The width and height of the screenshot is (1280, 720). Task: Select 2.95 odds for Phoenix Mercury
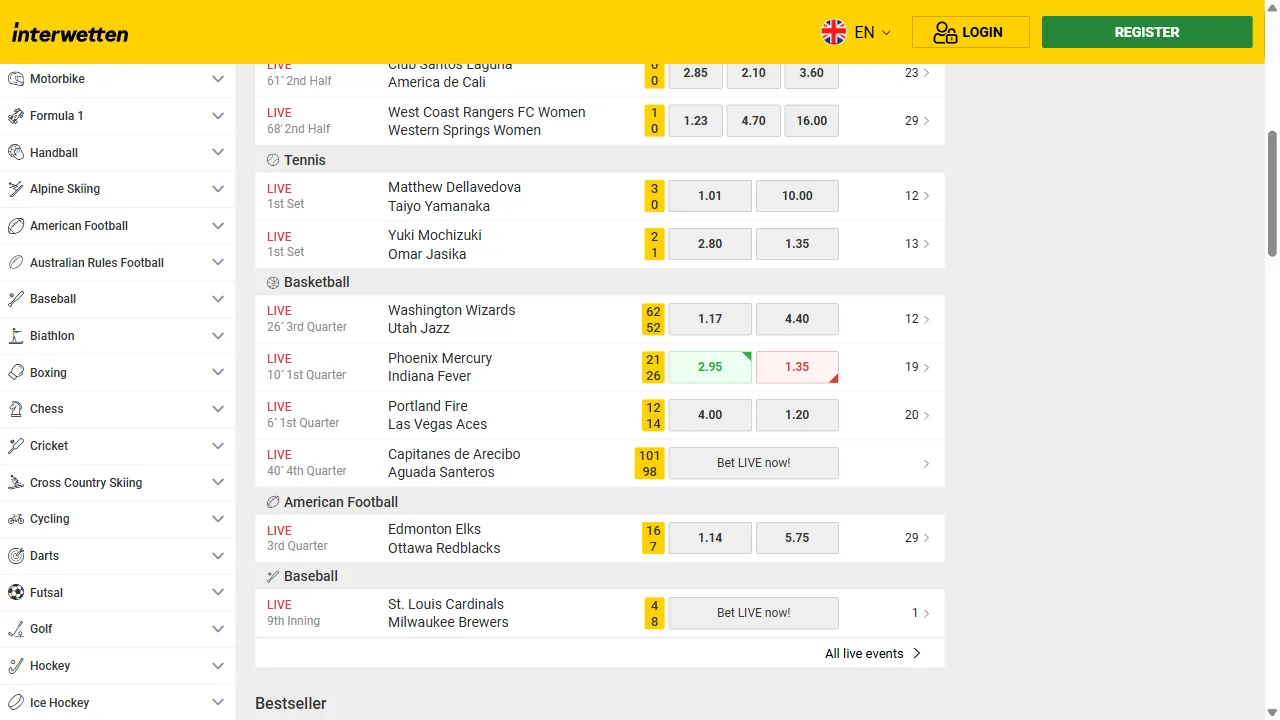(x=710, y=367)
